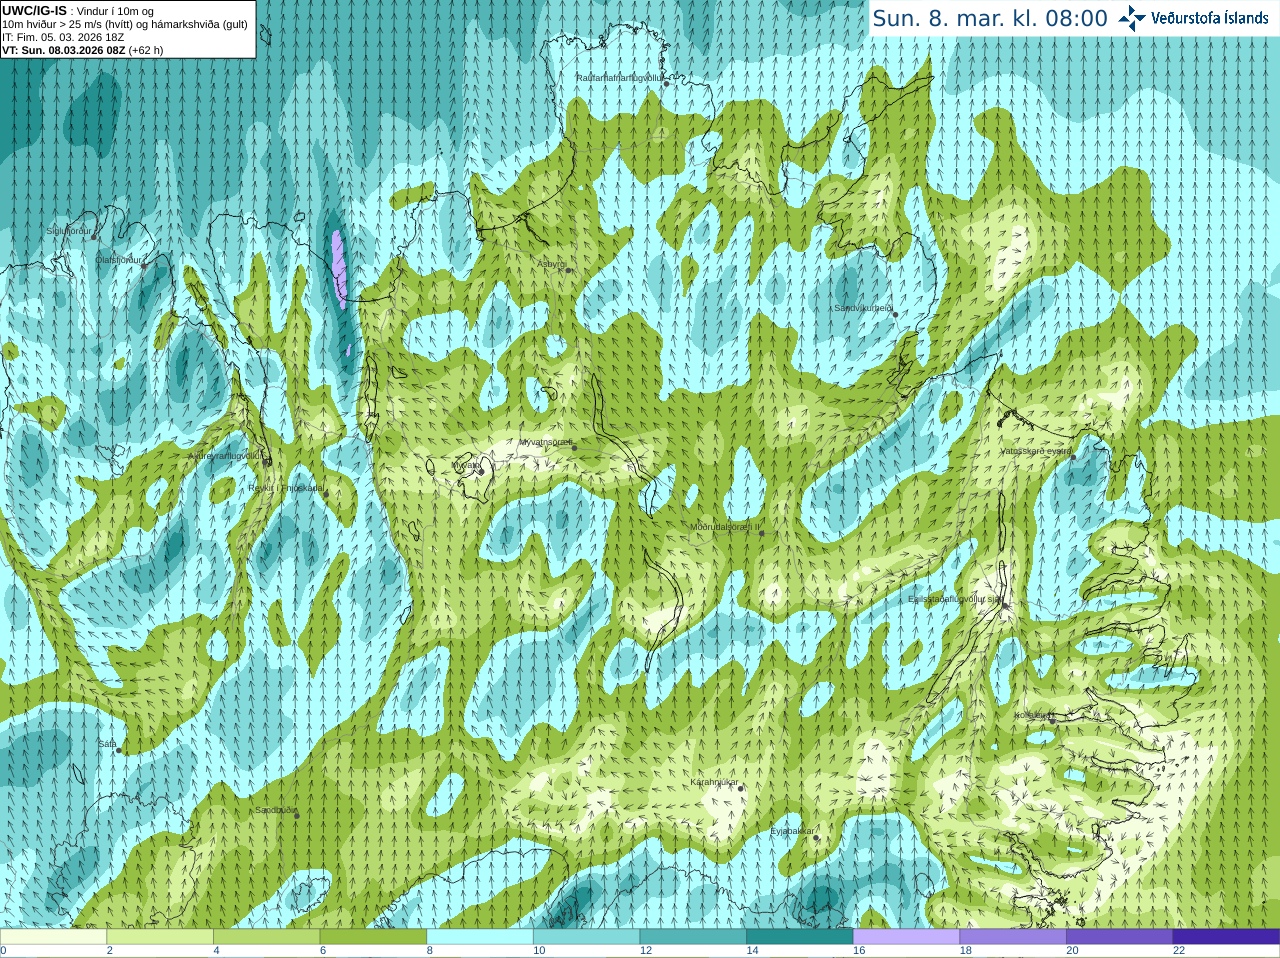The image size is (1280, 958).
Task: Click the 16–18 m/s legend color swatch
Action: pyautogui.click(x=907, y=937)
